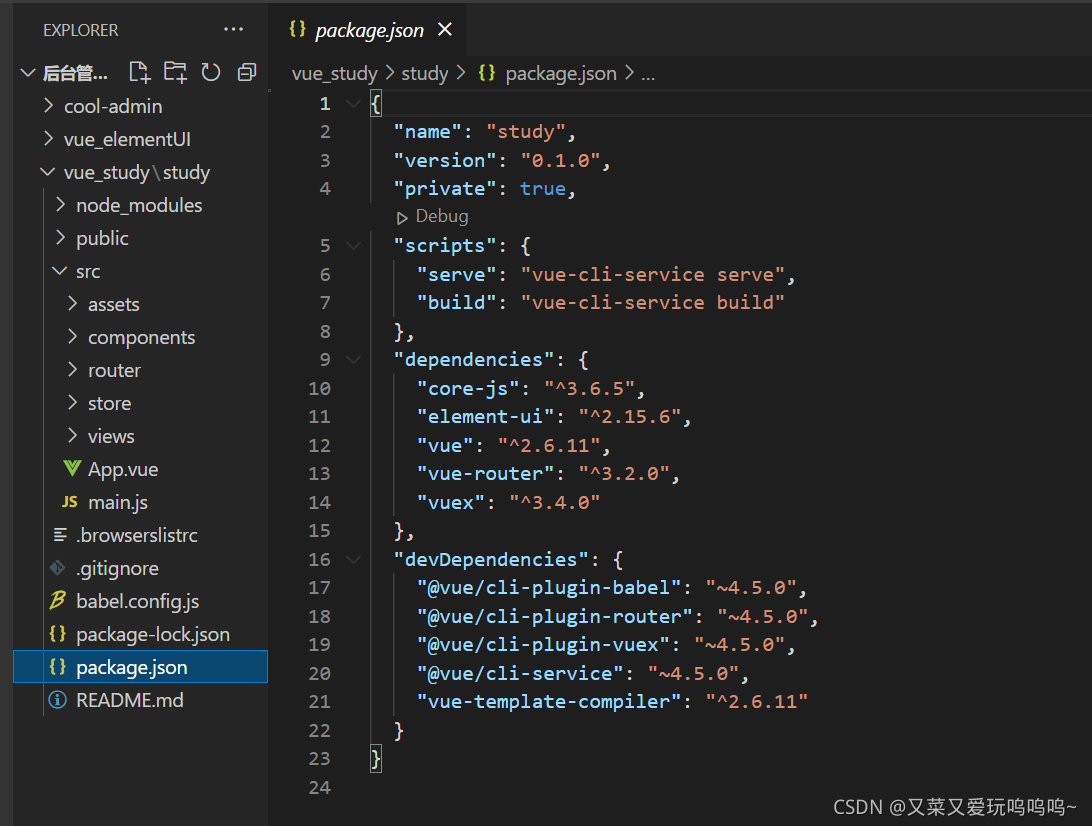Click the "vue-cli-service build" value
This screenshot has height=826, width=1092.
(653, 302)
